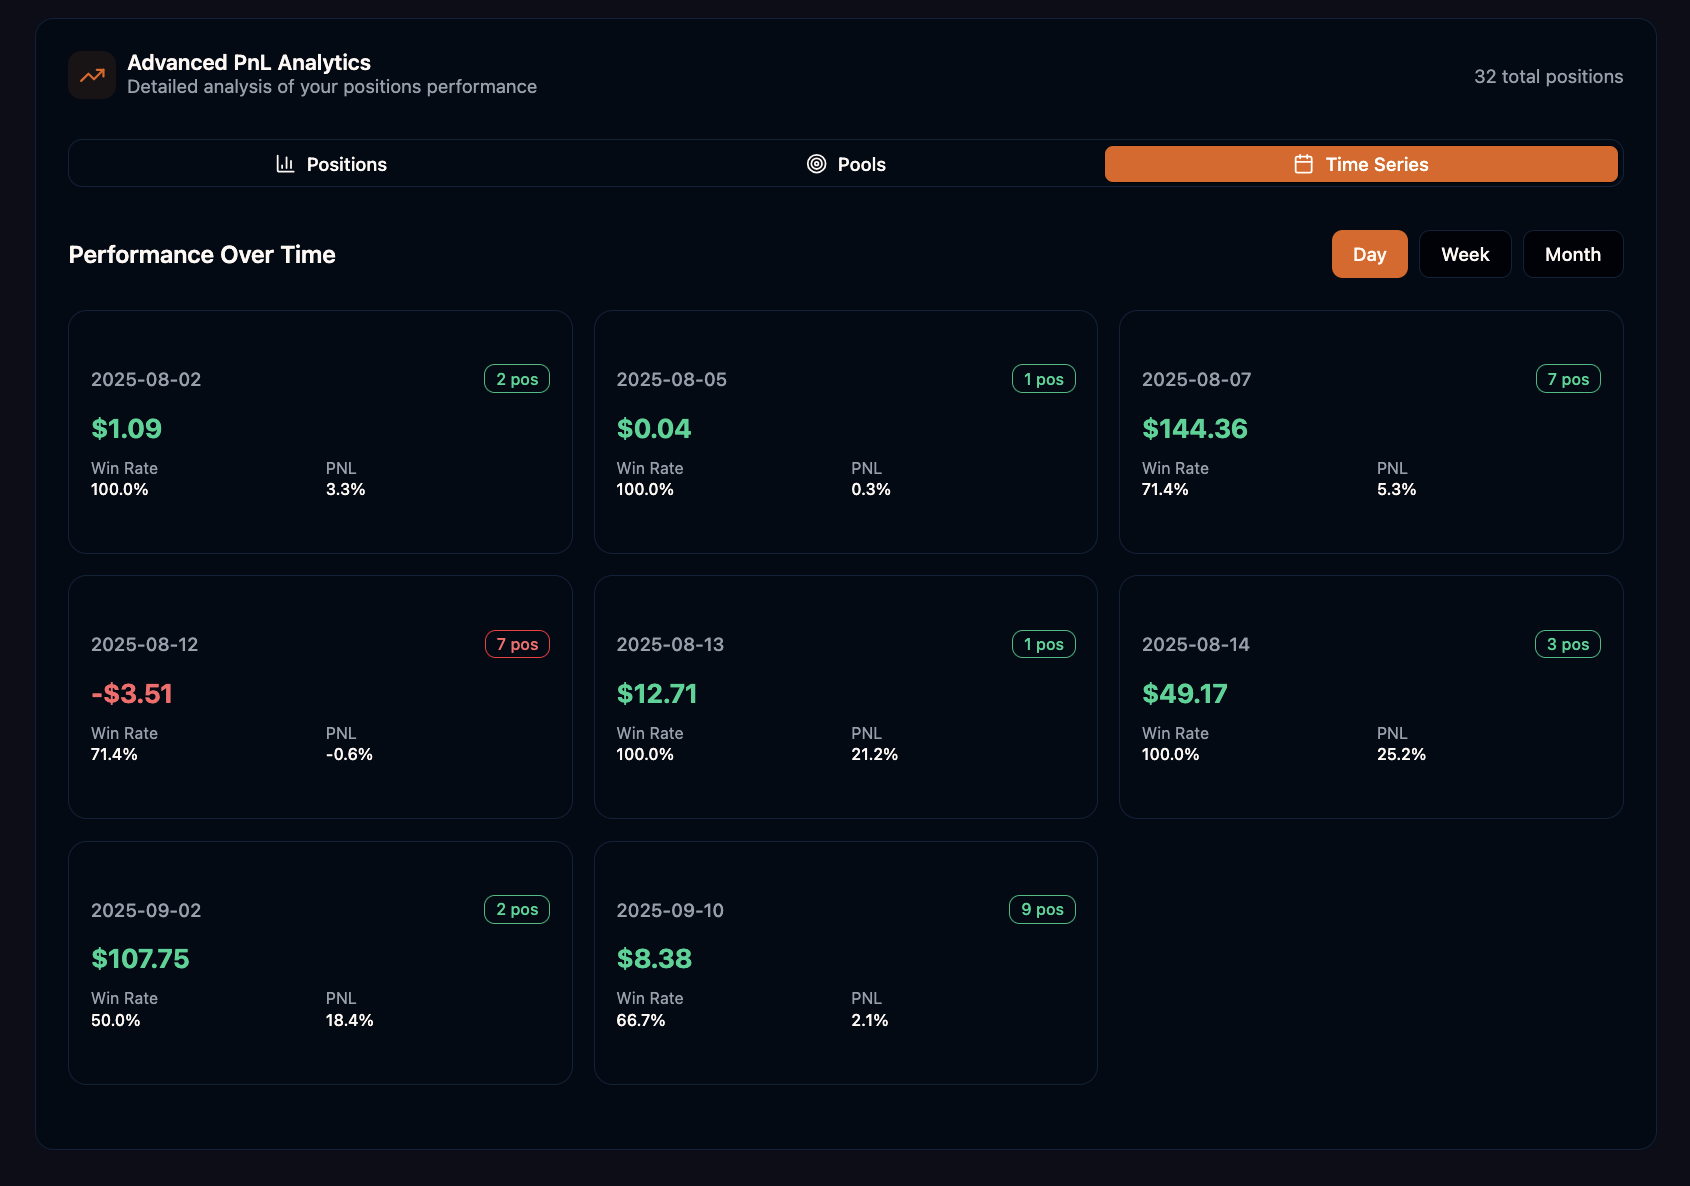Click the 7 pos badge on 2025-08-12
Screen dimensions: 1690x1186
[516, 644]
